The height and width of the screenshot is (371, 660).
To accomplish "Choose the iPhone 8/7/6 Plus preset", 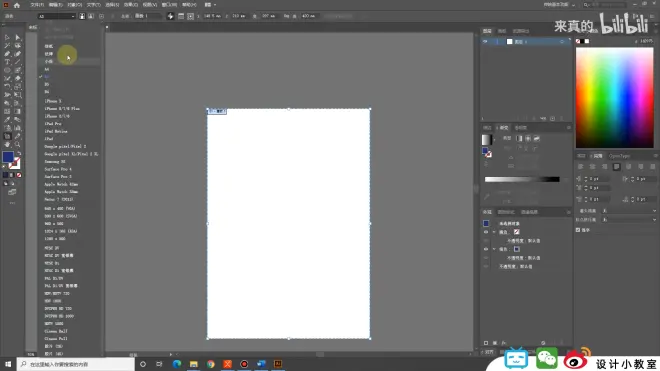I will 62,109.
